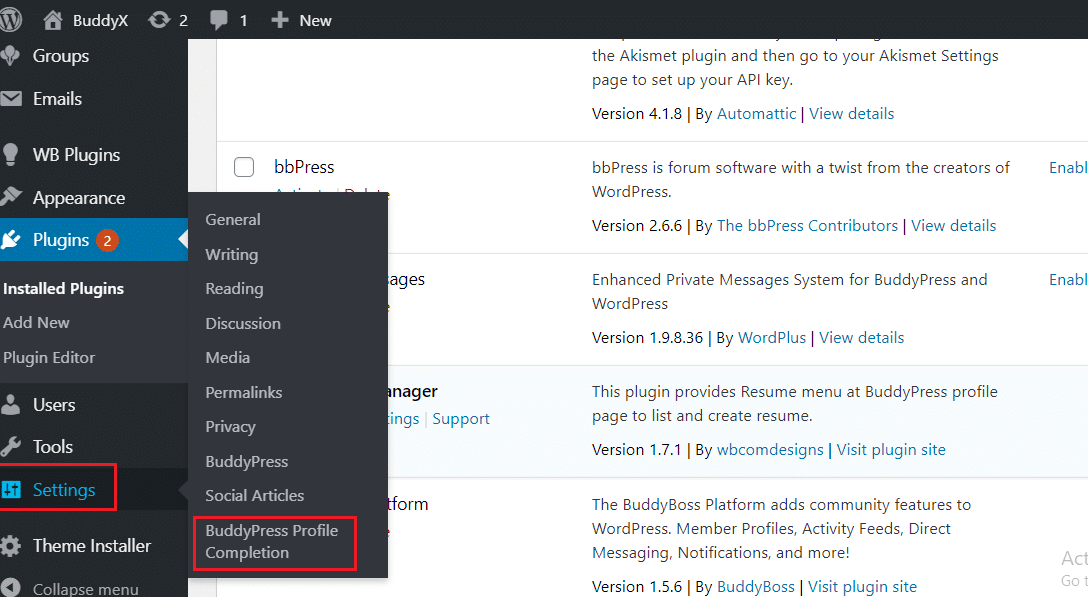This screenshot has height=597, width=1088.
Task: Open the comments bubble icon
Action: point(217,20)
